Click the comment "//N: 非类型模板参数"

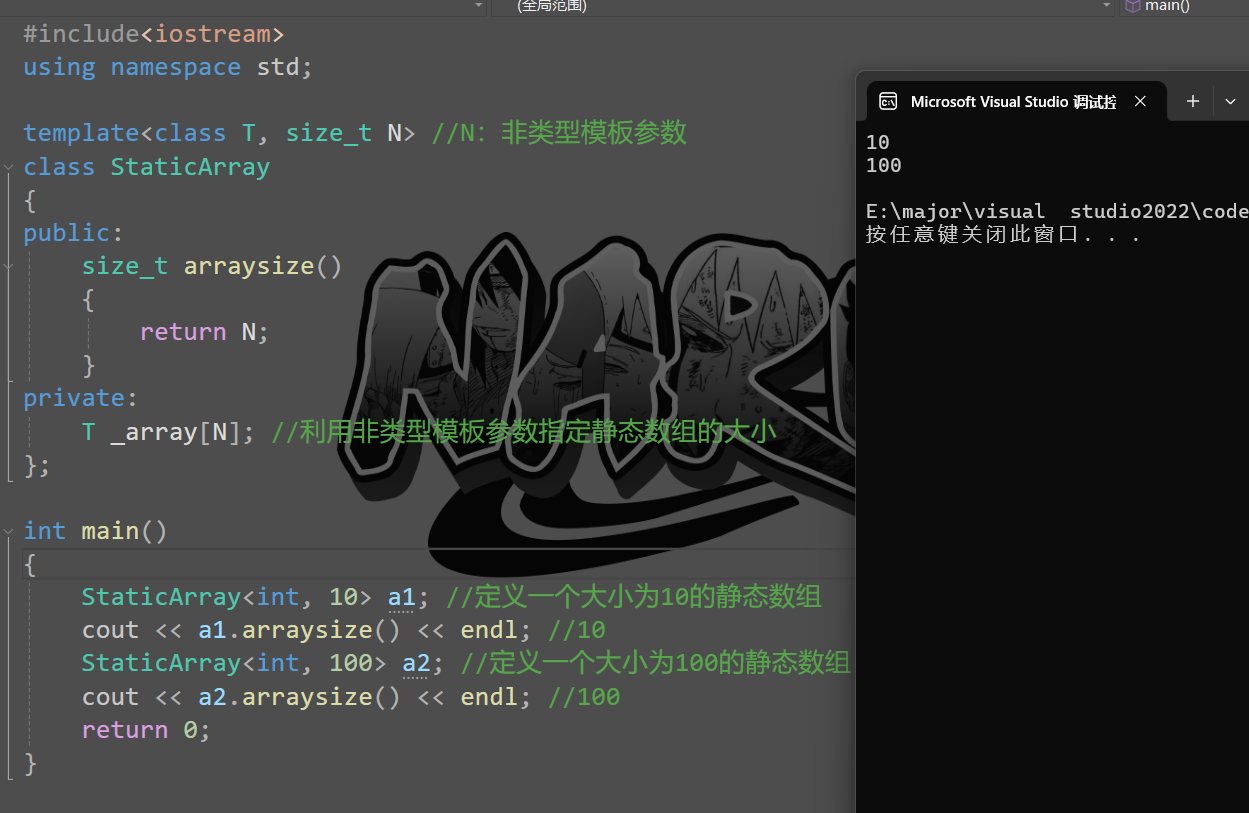click(x=559, y=133)
